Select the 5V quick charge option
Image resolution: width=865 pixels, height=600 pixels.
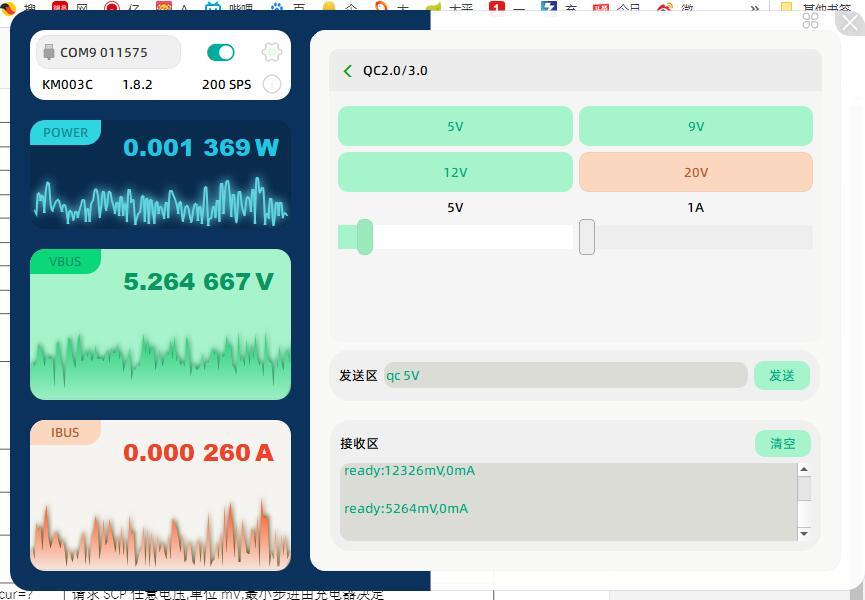(455, 126)
